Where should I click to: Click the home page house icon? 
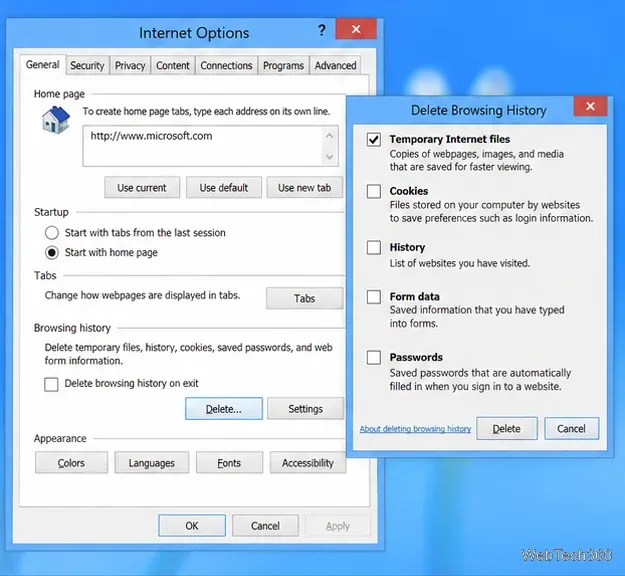56,120
